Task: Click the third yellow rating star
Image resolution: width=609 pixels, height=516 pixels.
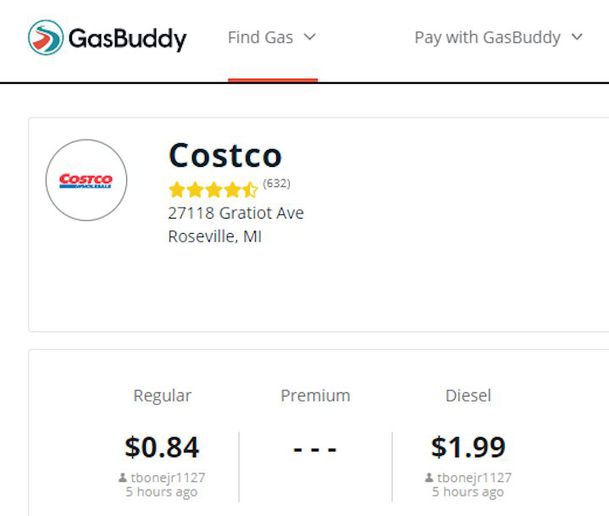Action: point(214,190)
